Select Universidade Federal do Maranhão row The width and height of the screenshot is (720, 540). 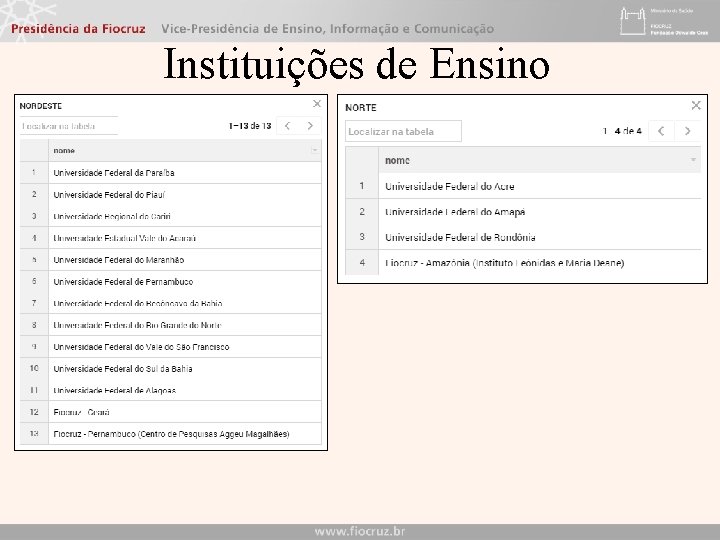click(171, 260)
